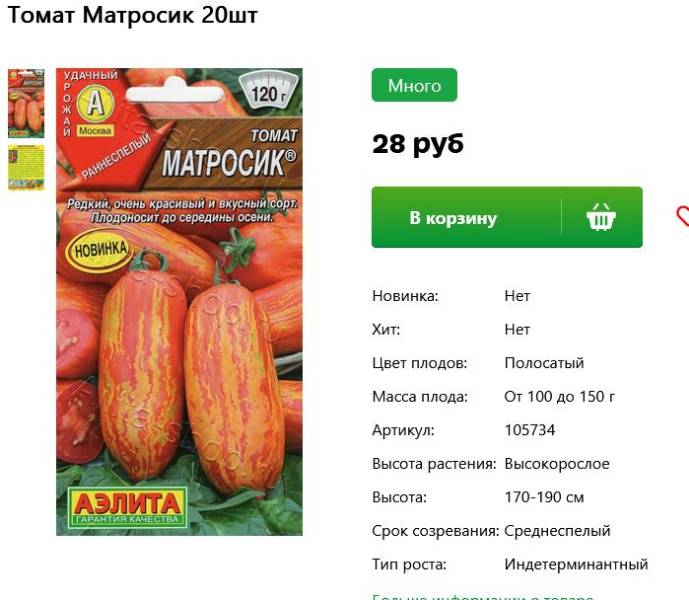This screenshot has height=600, width=689.
Task: Click the green Много availability badge
Action: tap(414, 85)
